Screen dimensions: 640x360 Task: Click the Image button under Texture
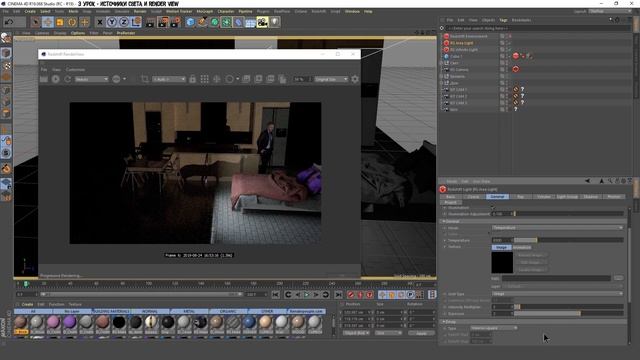click(x=502, y=247)
